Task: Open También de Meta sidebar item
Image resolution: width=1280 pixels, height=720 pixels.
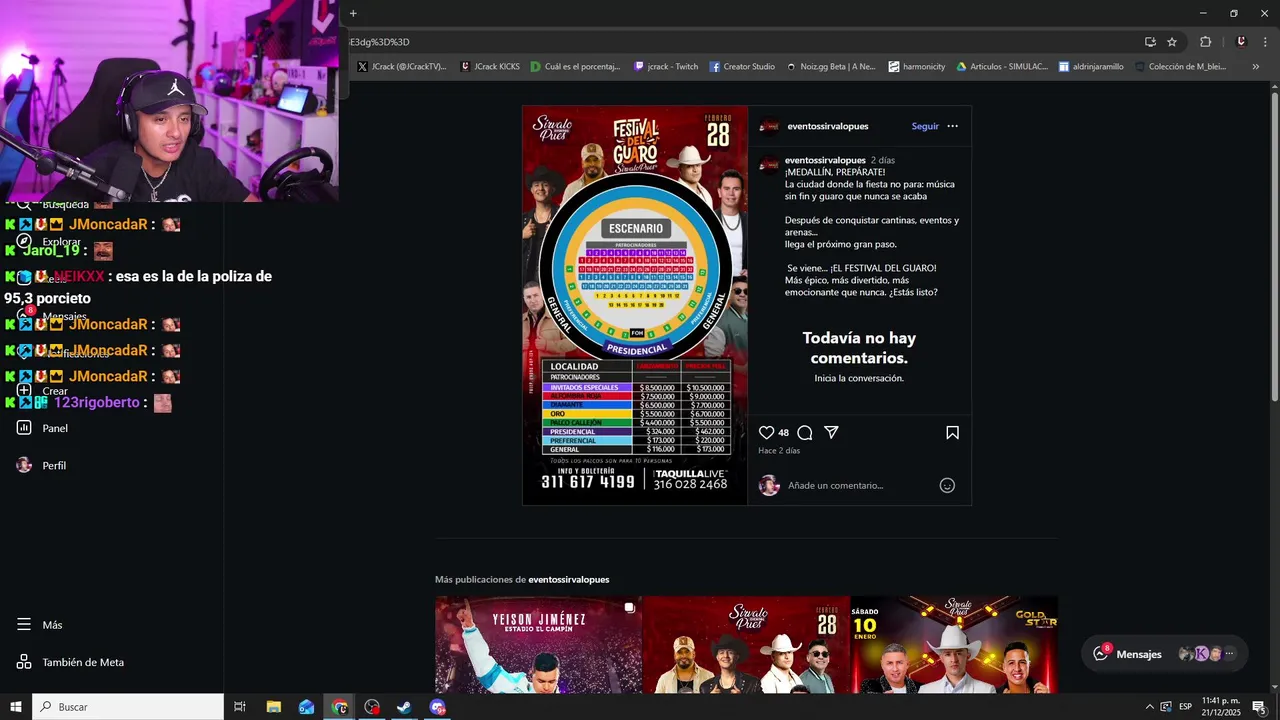Action: pyautogui.click(x=70, y=662)
